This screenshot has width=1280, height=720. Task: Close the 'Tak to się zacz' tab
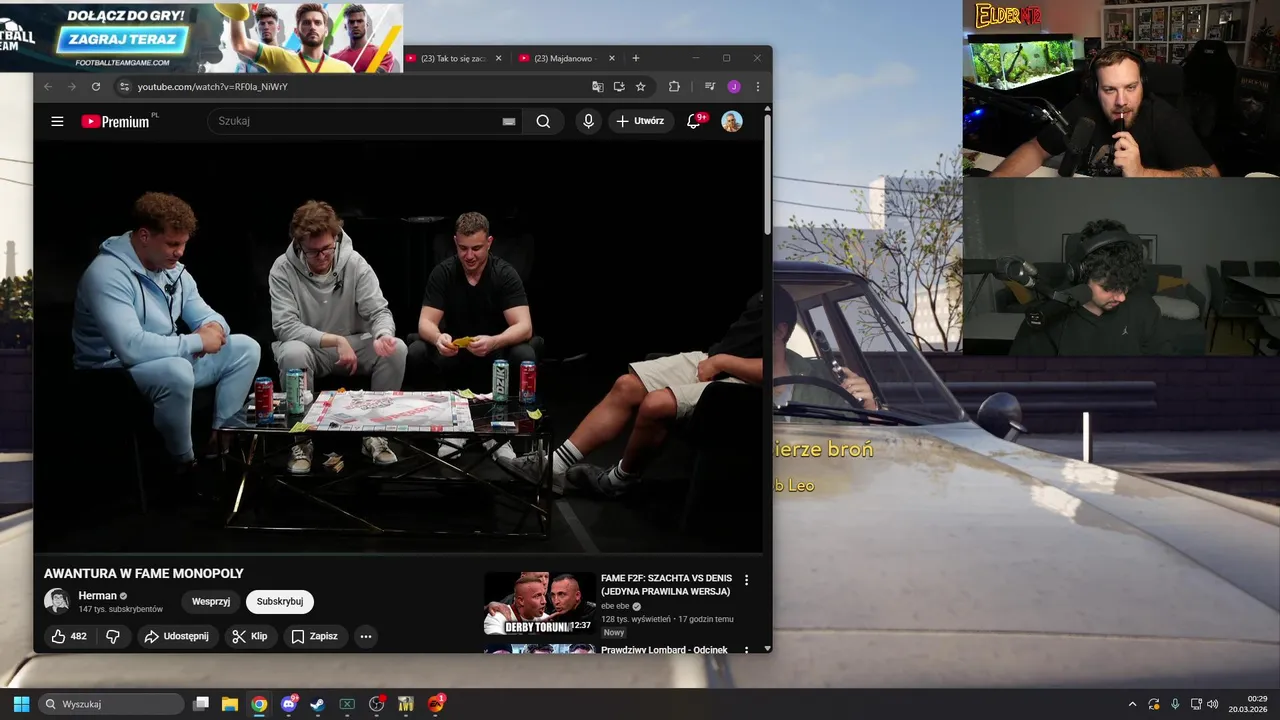[498, 58]
